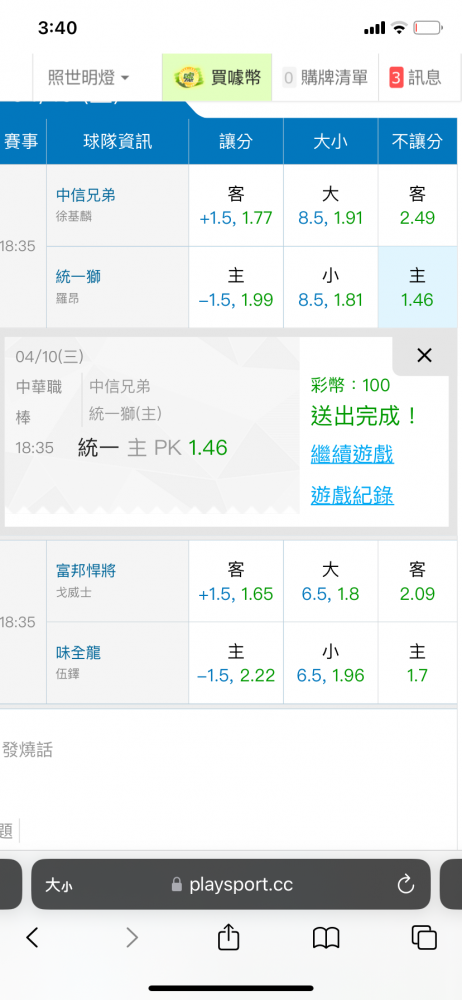Tap Safari text size 大小 button
462x1000 pixels.
(x=58, y=885)
